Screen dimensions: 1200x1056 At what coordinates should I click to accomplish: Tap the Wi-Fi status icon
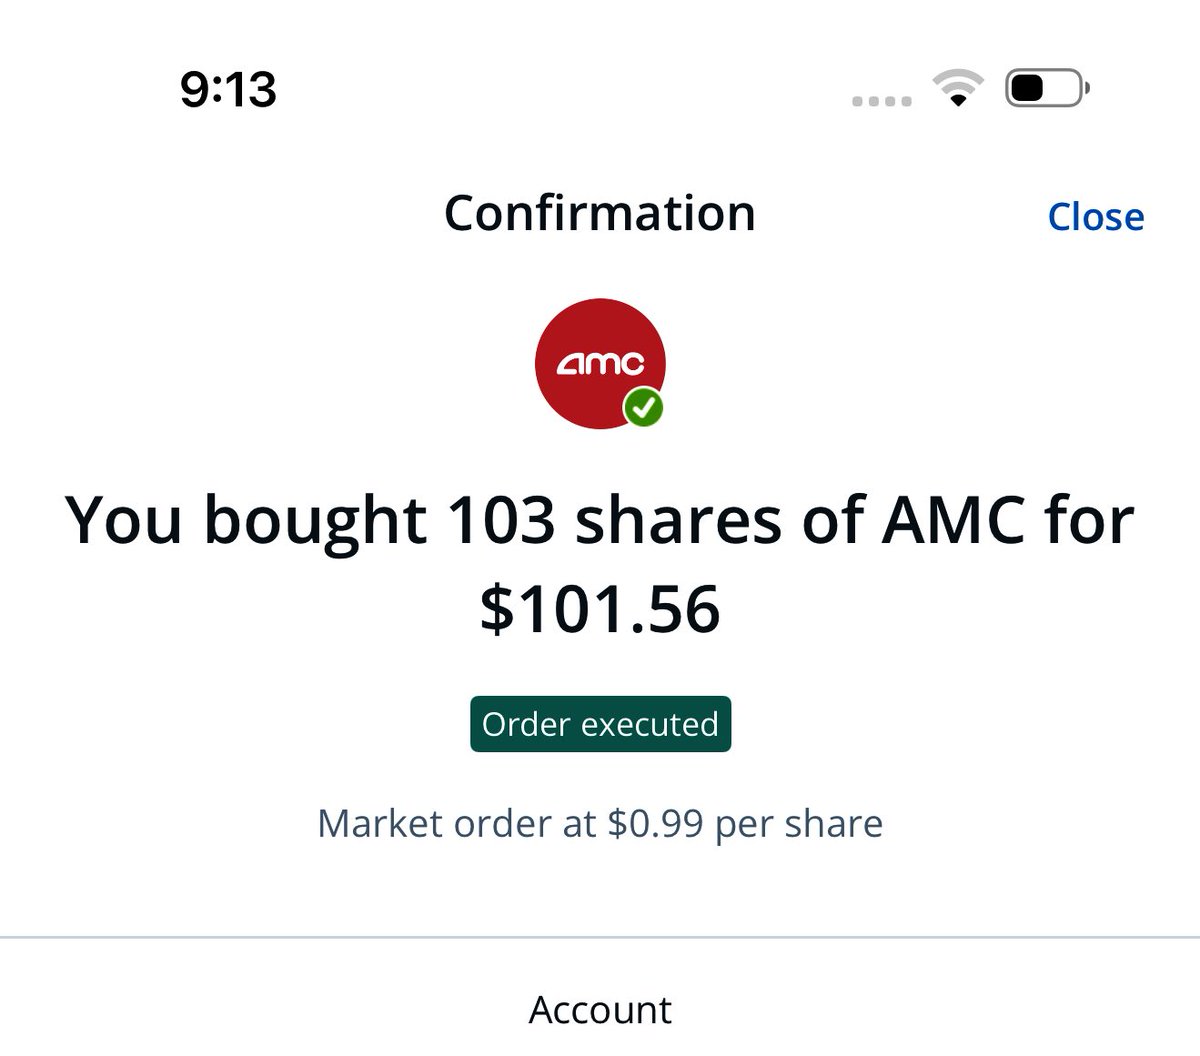point(957,89)
